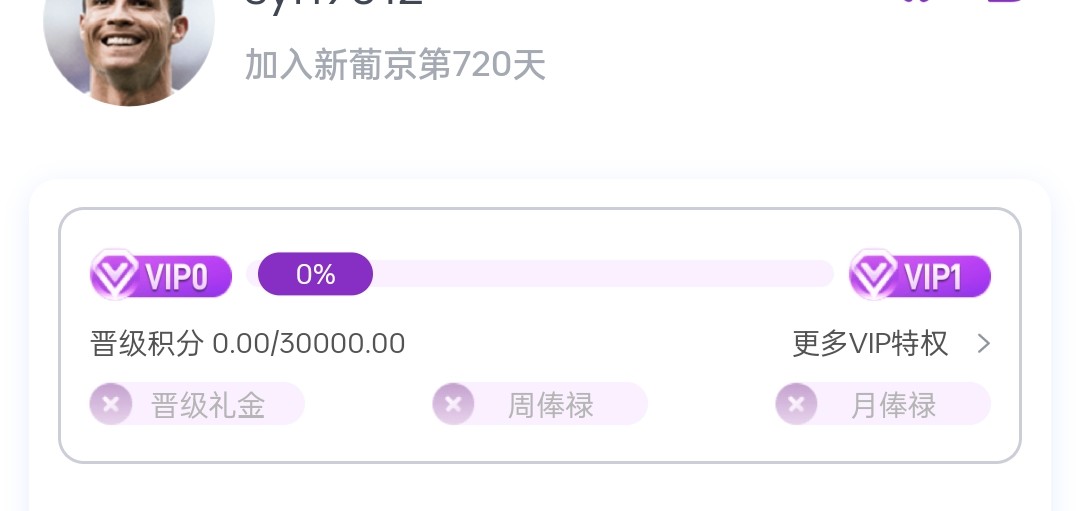Tap the 加入新葡京第720天 membership text
1080x511 pixels.
pyautogui.click(x=395, y=66)
